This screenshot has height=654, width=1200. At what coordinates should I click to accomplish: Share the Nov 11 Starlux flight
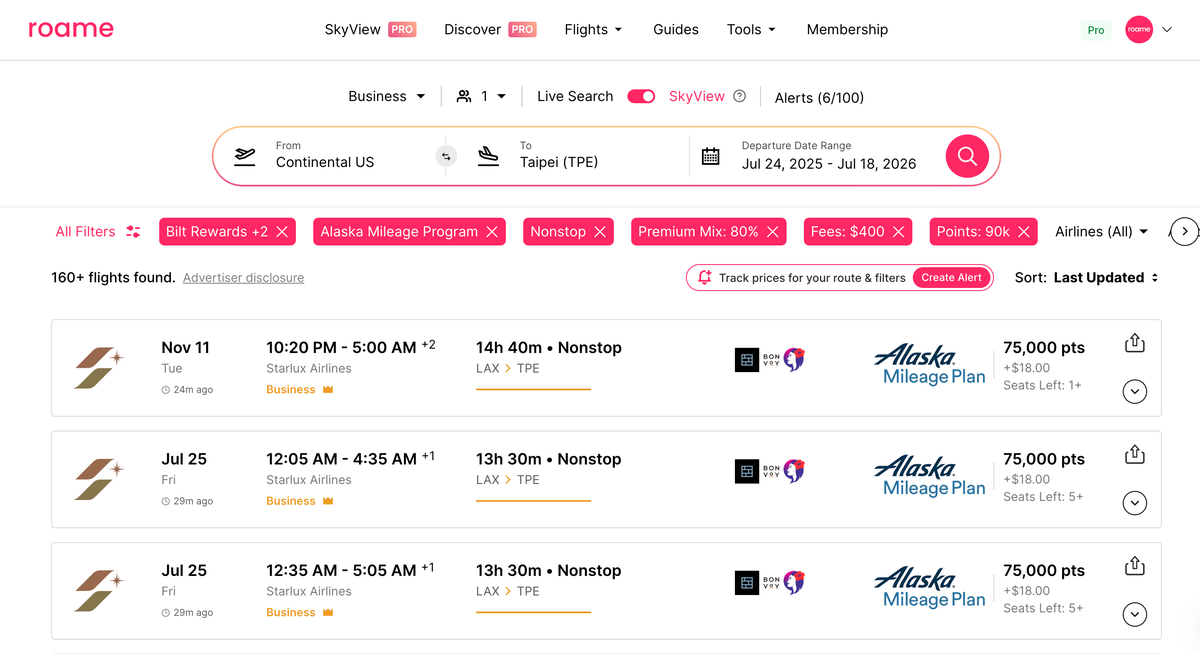[x=1134, y=343]
